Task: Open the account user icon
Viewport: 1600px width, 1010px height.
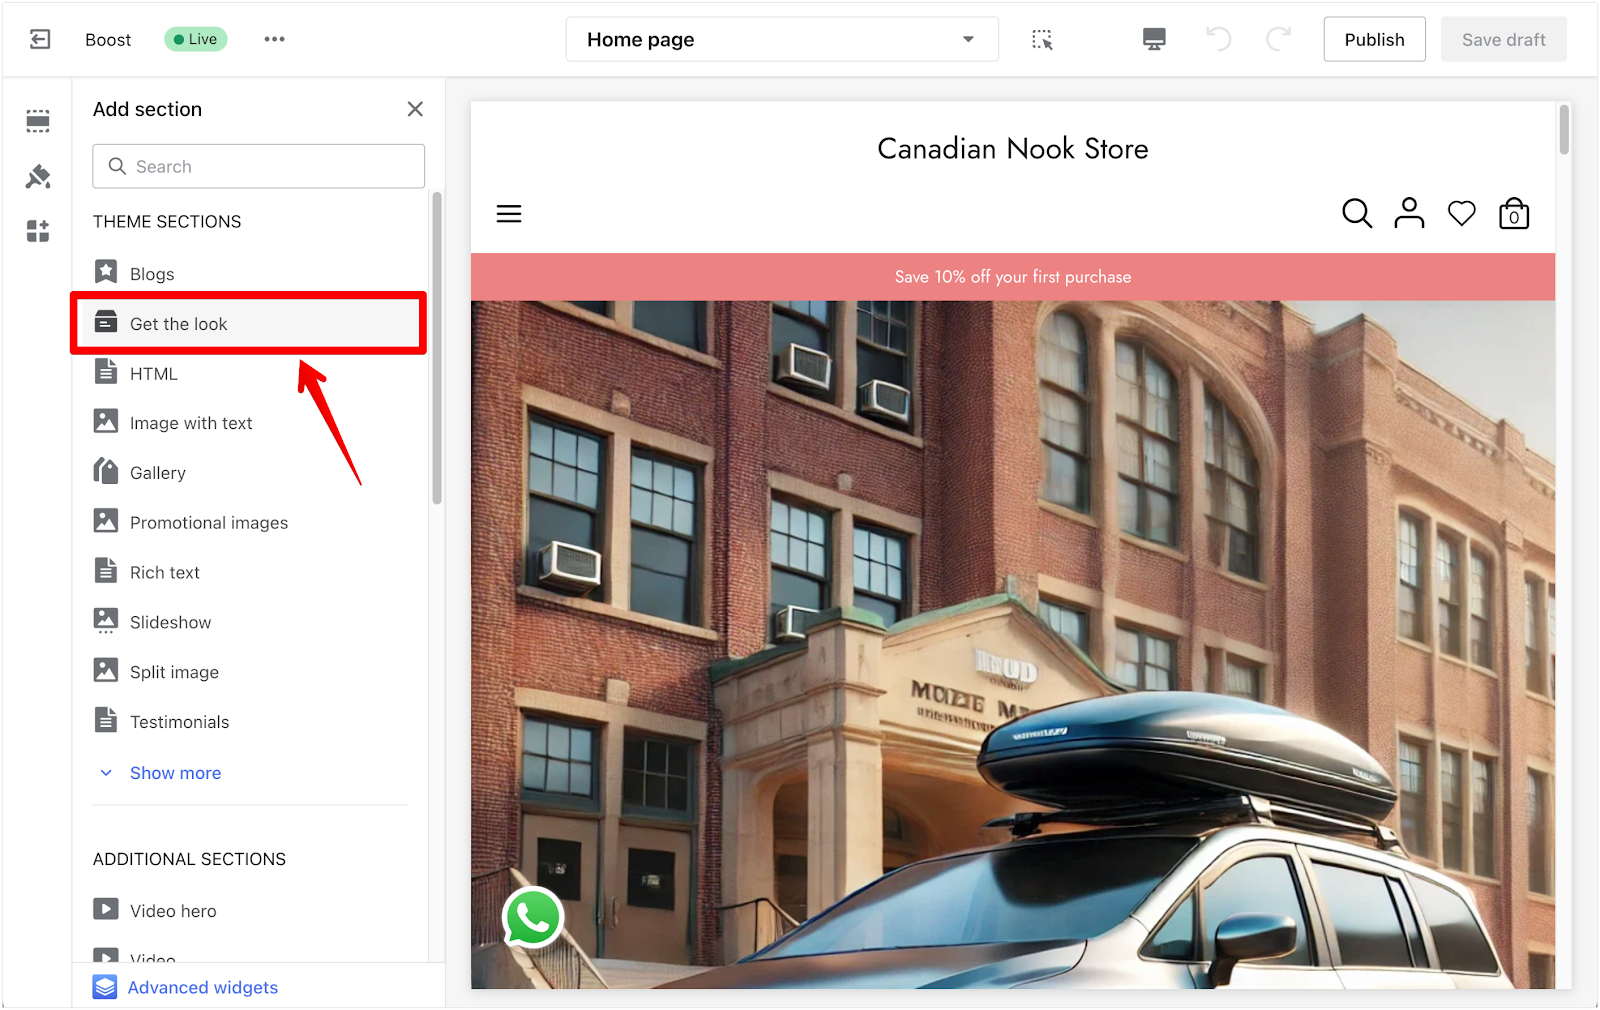Action: 1409,213
